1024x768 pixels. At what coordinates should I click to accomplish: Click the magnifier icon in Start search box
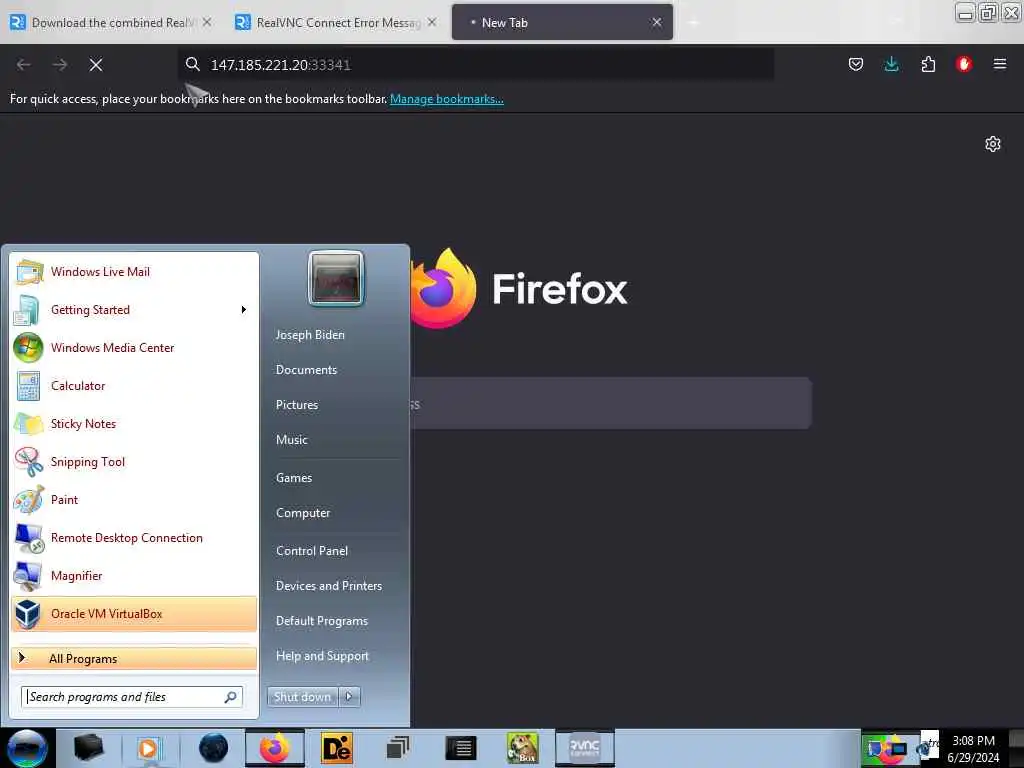click(x=231, y=697)
